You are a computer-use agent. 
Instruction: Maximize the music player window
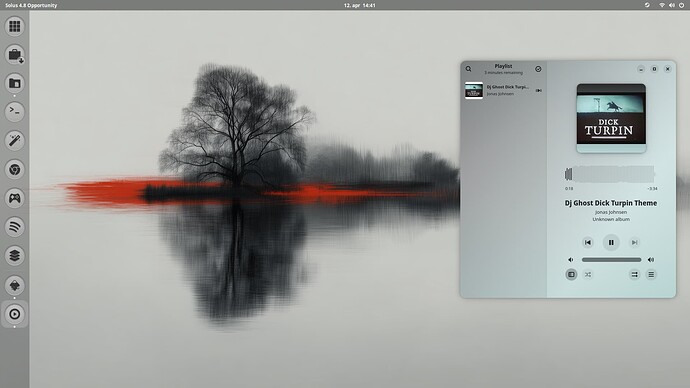click(654, 69)
